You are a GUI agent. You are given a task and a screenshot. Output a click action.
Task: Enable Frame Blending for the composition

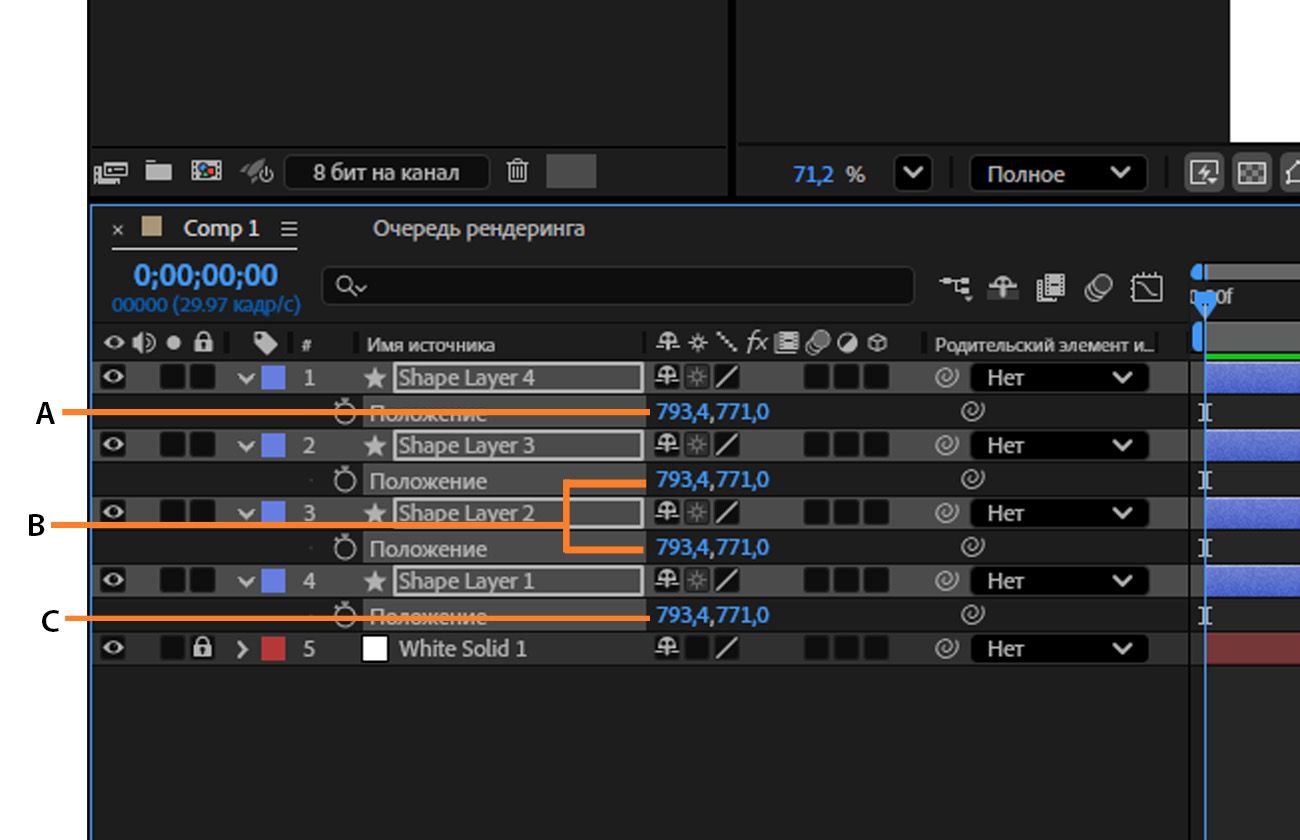click(x=1050, y=288)
